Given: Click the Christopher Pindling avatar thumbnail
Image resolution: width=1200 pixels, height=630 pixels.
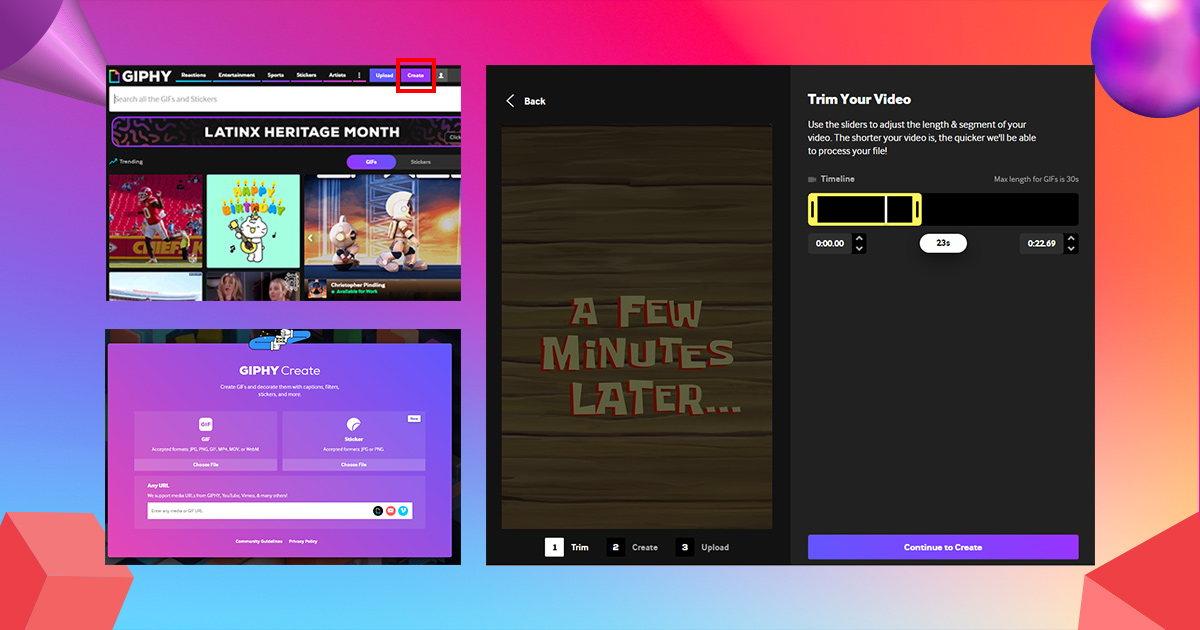Looking at the screenshot, I should click(x=316, y=288).
